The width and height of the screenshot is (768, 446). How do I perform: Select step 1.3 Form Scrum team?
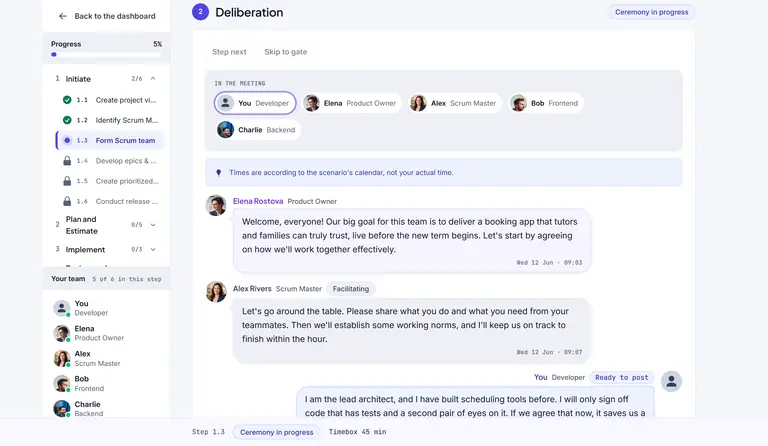tap(110, 141)
